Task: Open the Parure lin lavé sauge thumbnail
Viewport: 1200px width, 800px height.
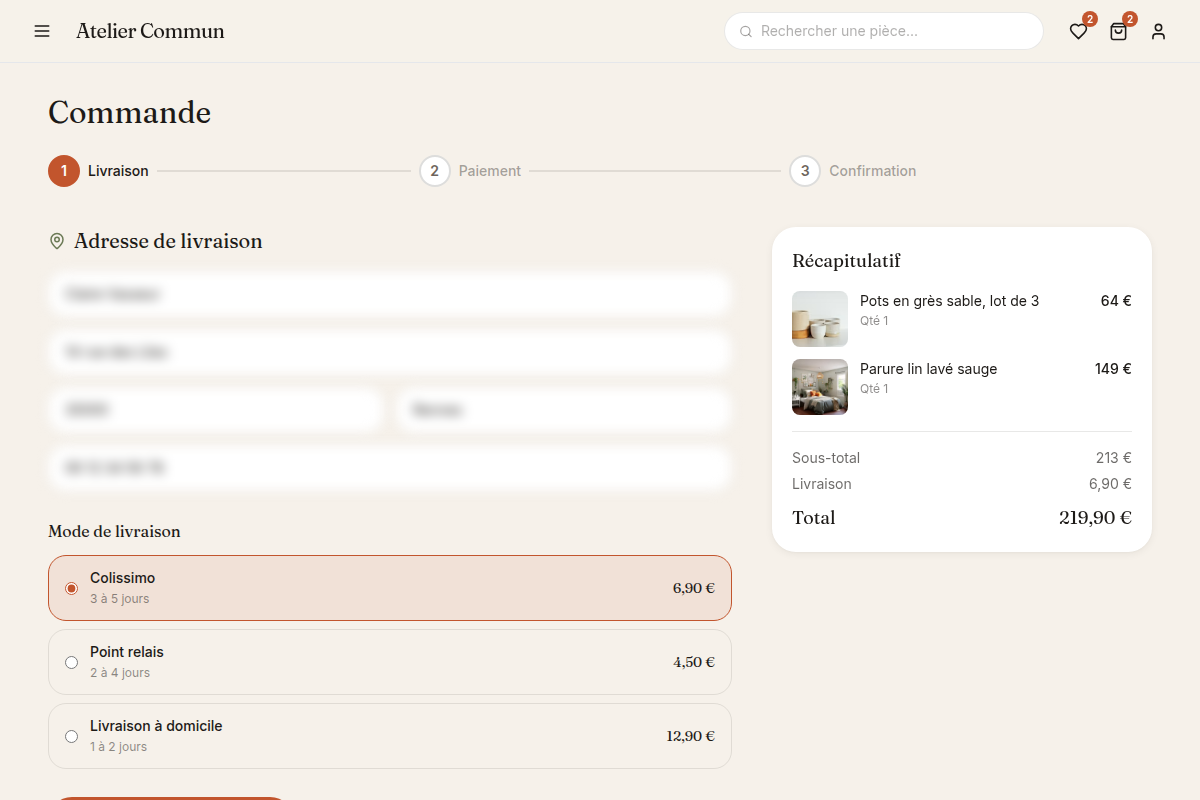Action: coord(820,387)
